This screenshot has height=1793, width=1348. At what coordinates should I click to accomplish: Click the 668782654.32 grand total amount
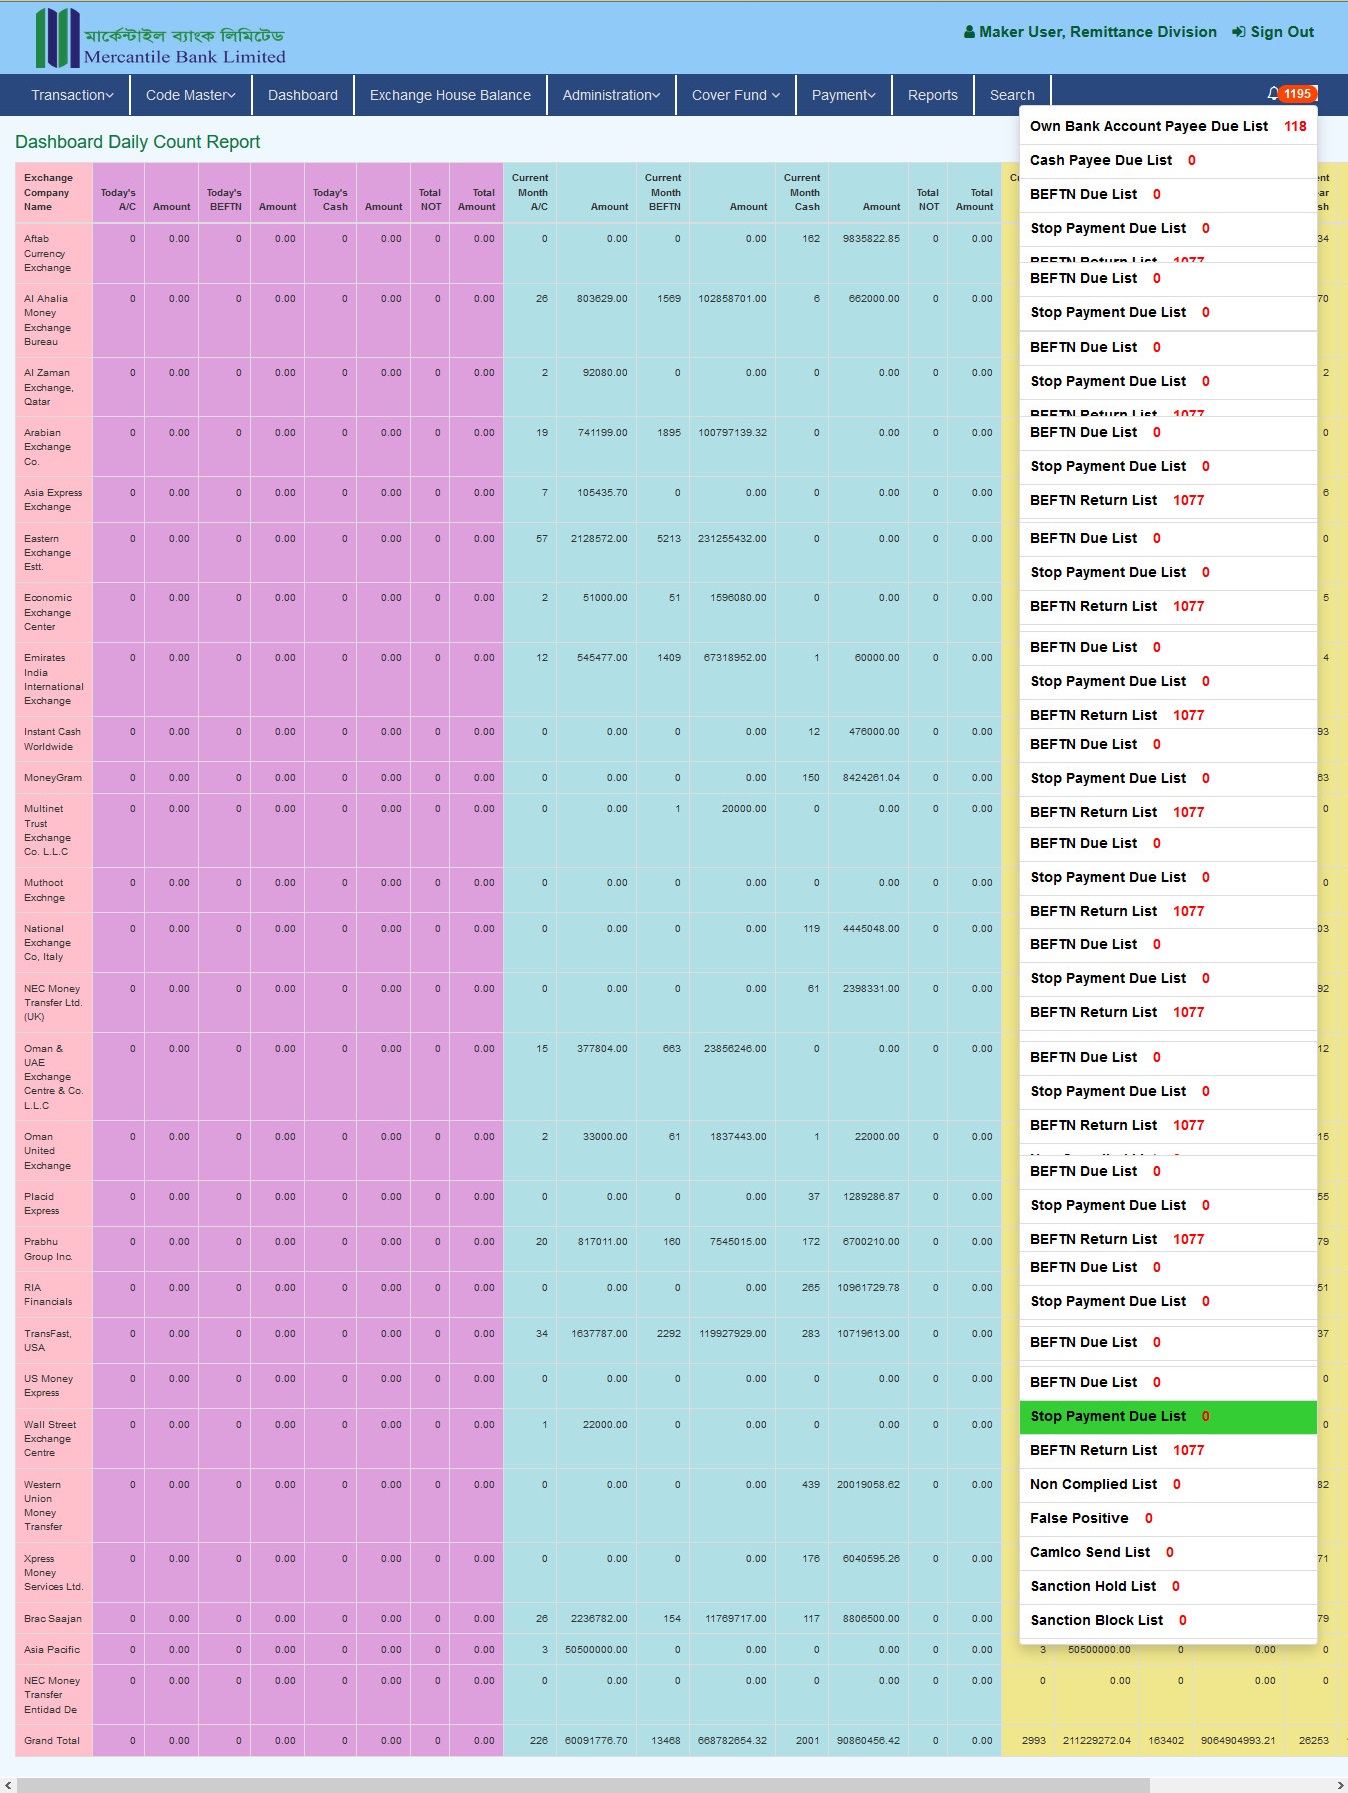(x=732, y=1741)
